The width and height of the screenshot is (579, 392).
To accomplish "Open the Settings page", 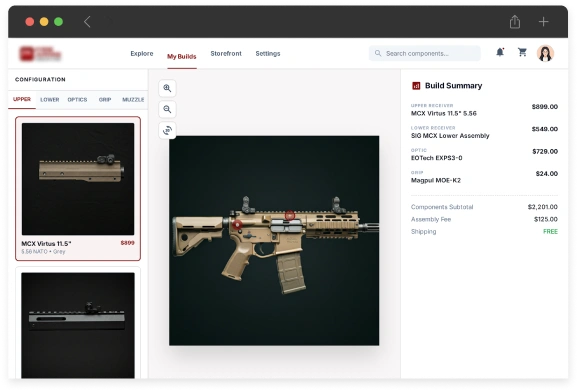I will 268,54.
